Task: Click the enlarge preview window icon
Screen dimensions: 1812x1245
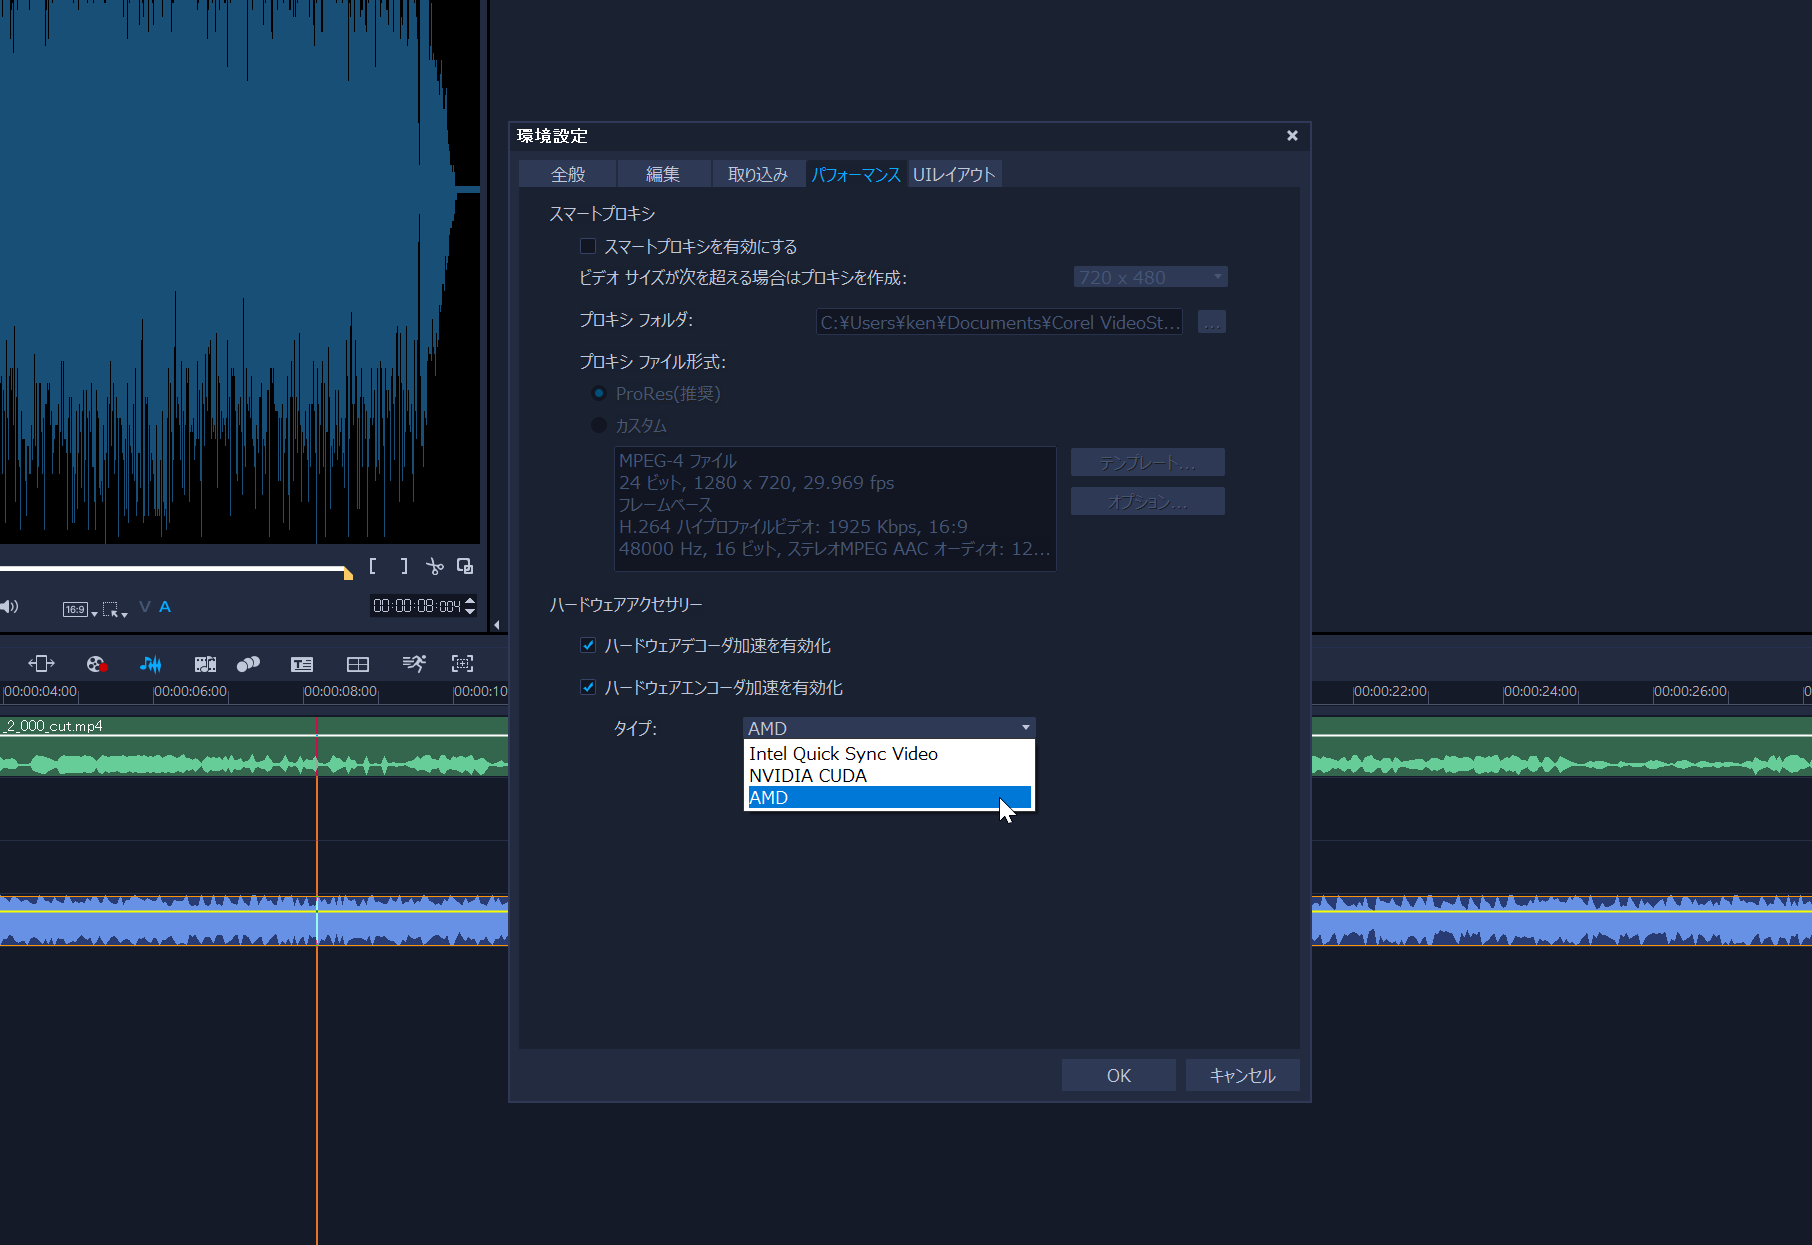Action: pyautogui.click(x=465, y=566)
